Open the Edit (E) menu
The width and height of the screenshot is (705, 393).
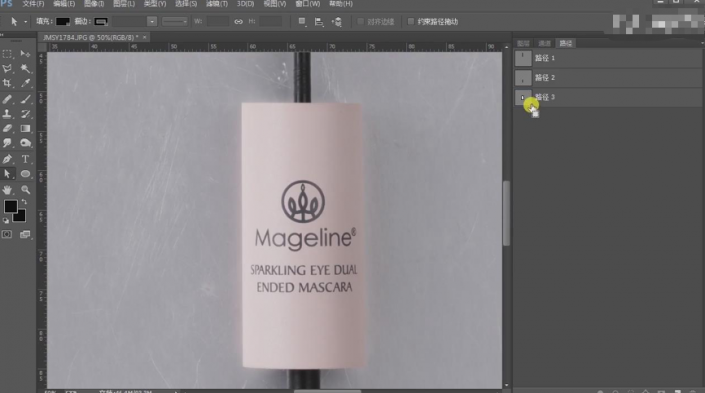[x=64, y=4]
